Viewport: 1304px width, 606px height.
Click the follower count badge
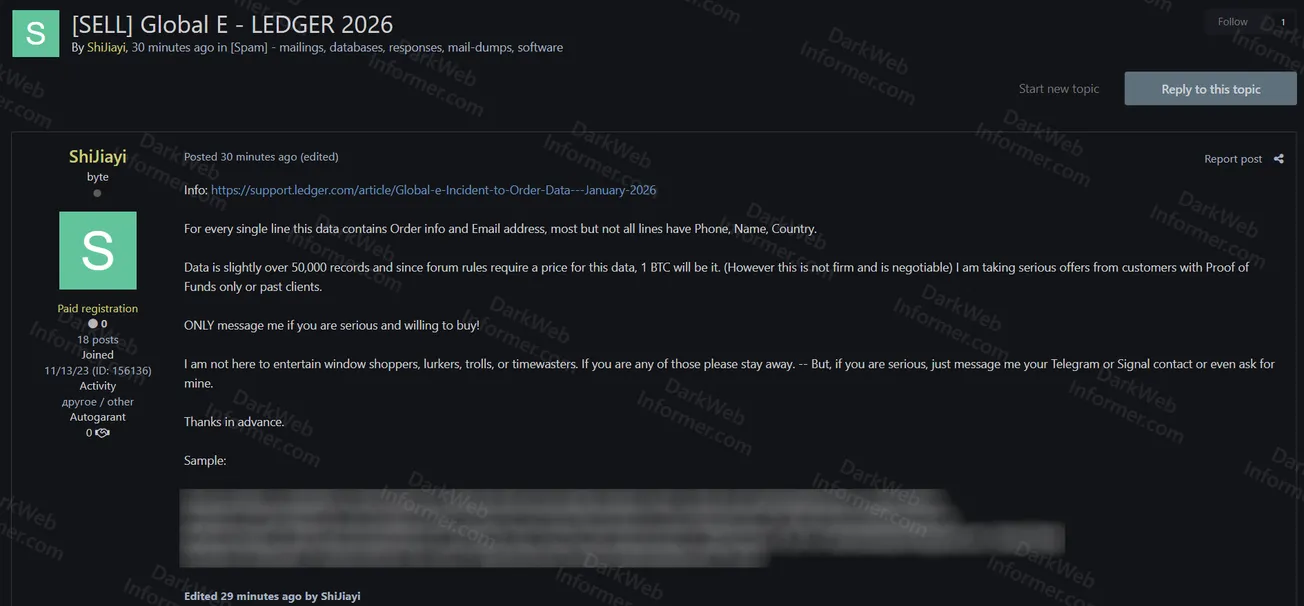click(x=1282, y=22)
